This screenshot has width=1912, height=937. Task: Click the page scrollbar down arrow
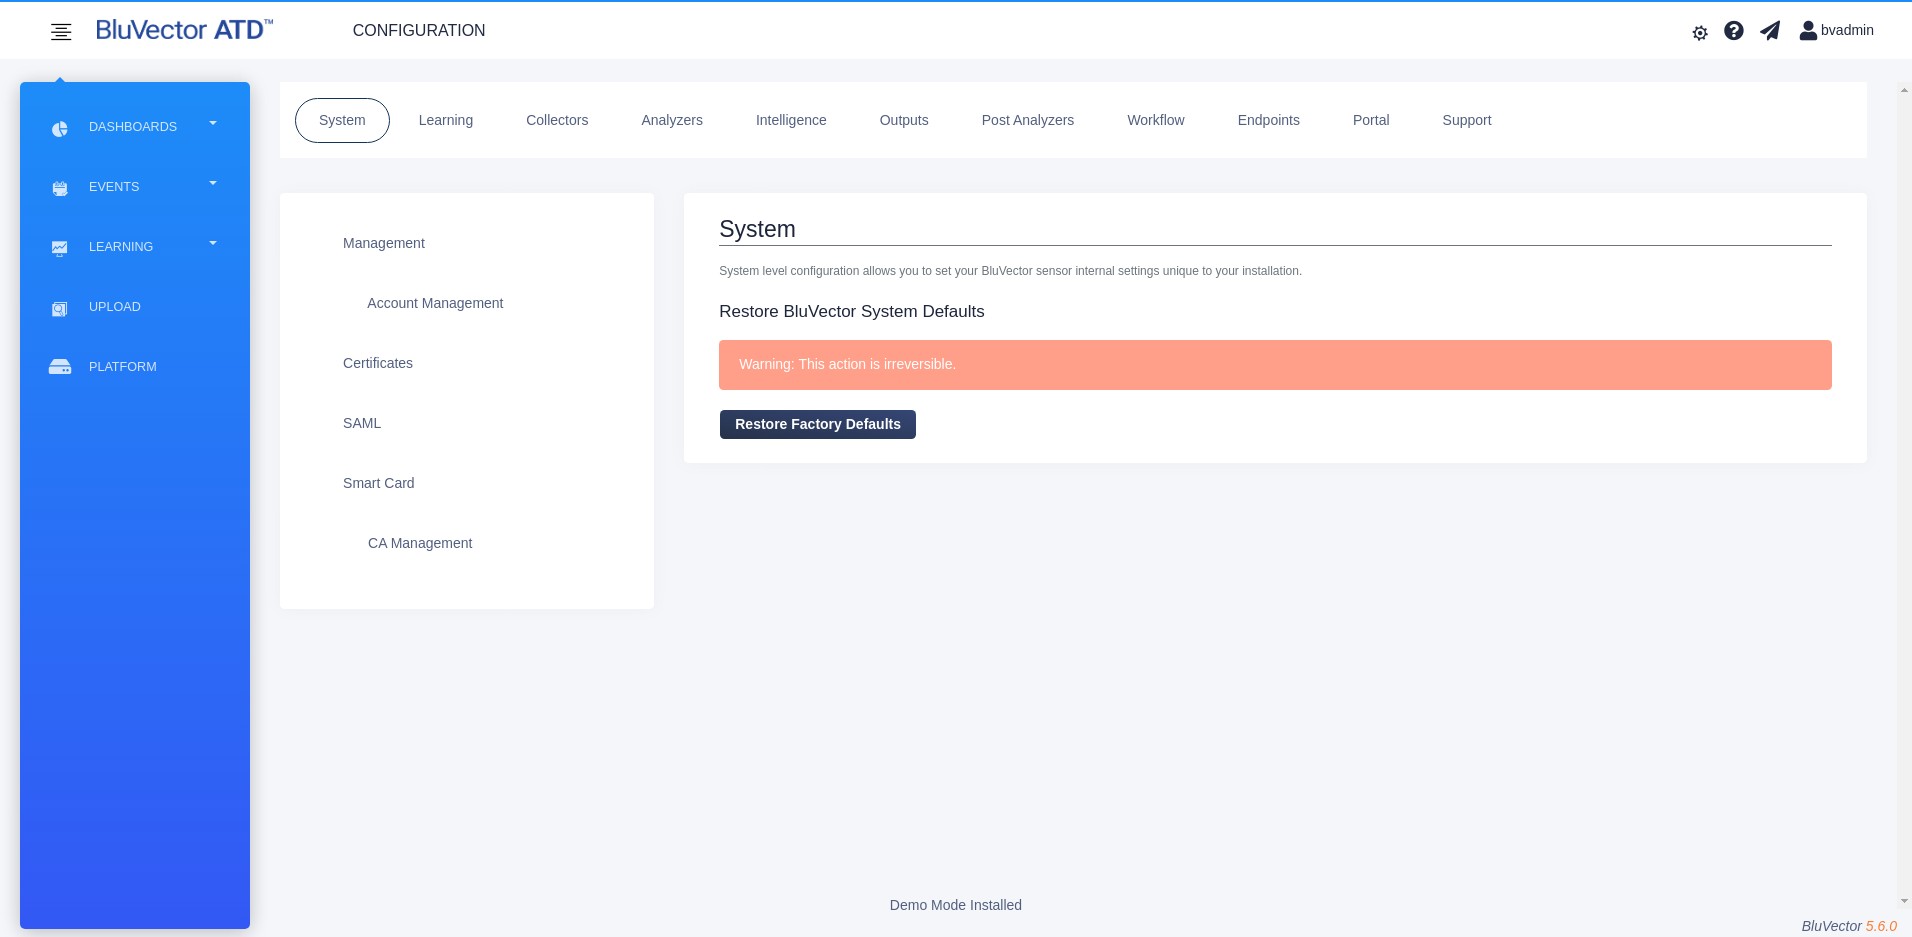pyautogui.click(x=1904, y=902)
